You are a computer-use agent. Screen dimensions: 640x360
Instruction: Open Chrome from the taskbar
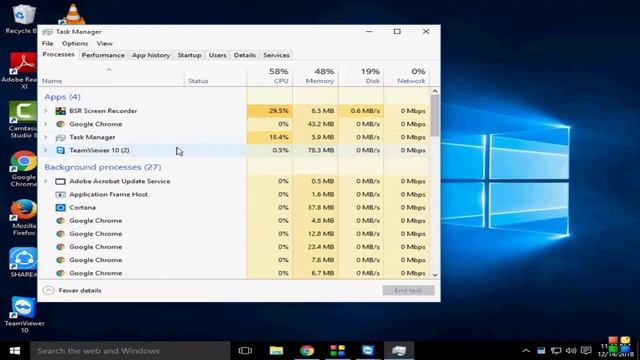307,351
